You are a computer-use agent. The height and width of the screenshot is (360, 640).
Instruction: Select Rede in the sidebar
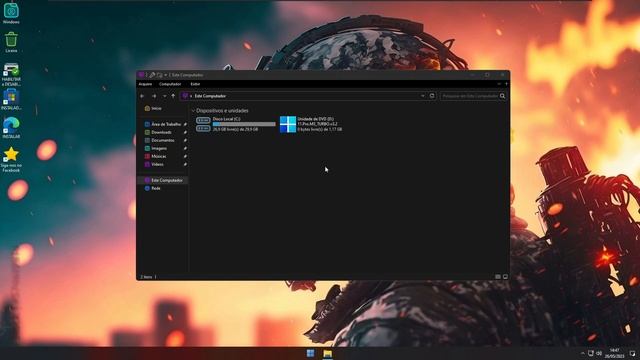tap(153, 189)
